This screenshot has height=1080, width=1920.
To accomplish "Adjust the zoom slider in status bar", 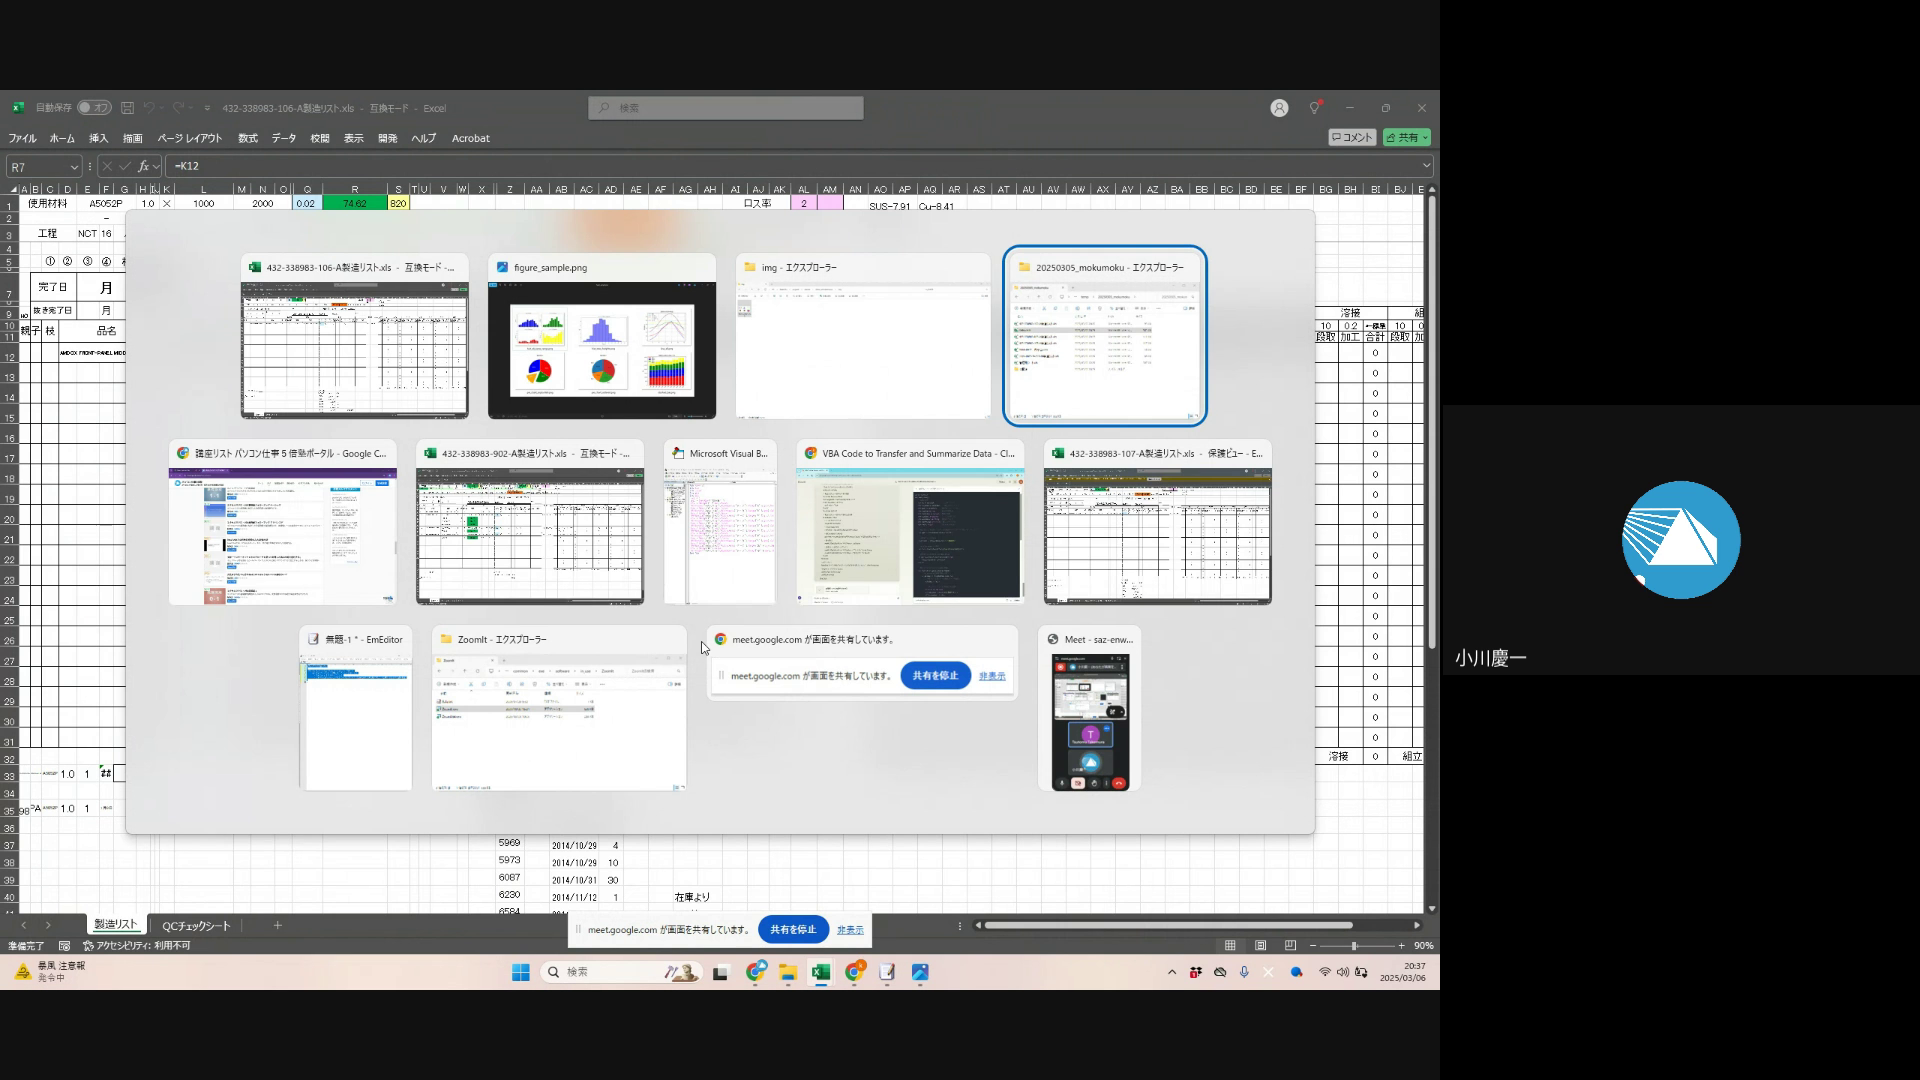I will 1354,945.
